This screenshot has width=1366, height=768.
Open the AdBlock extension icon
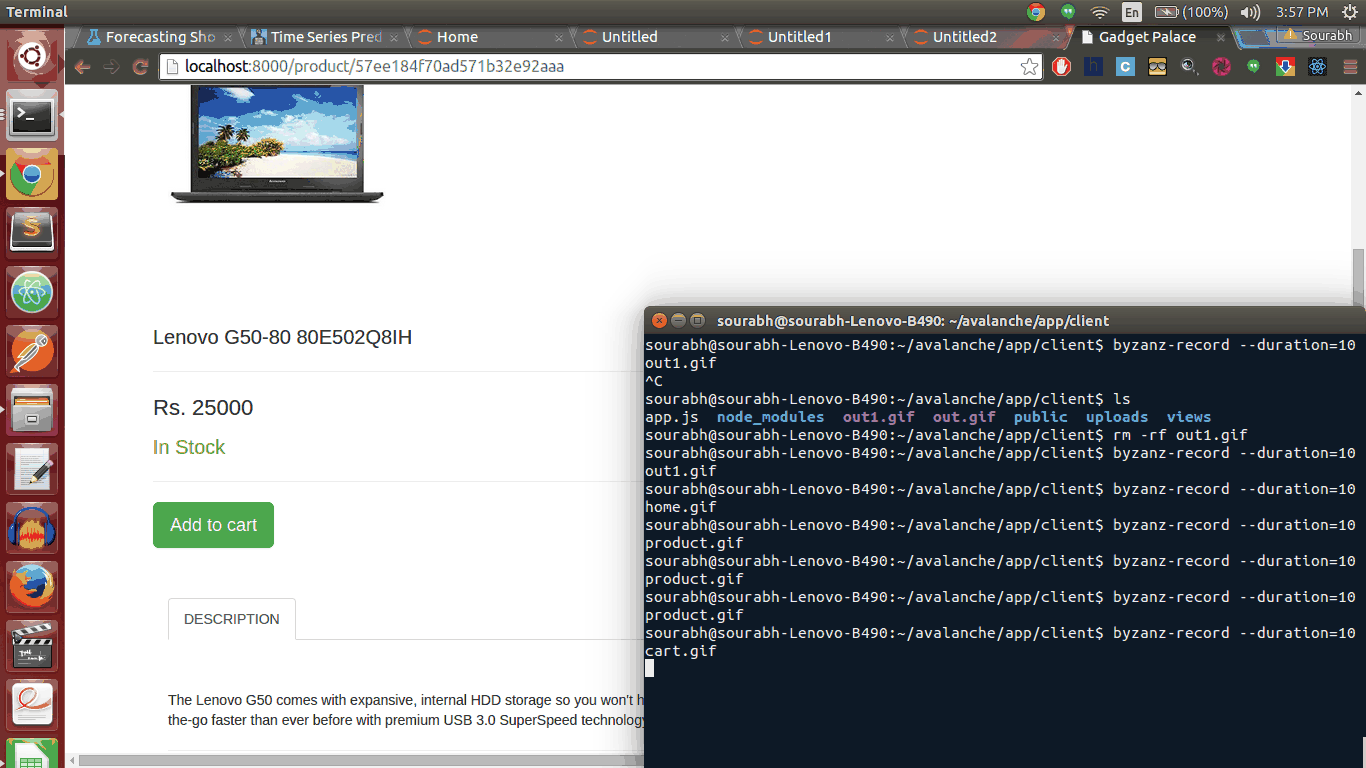pyautogui.click(x=1062, y=67)
